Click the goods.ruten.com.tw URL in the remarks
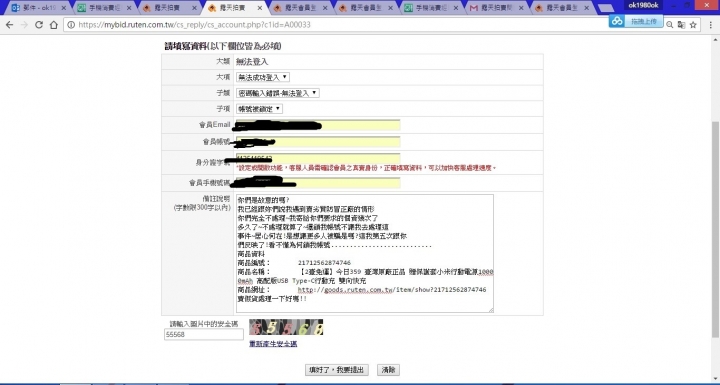 click(x=392, y=289)
